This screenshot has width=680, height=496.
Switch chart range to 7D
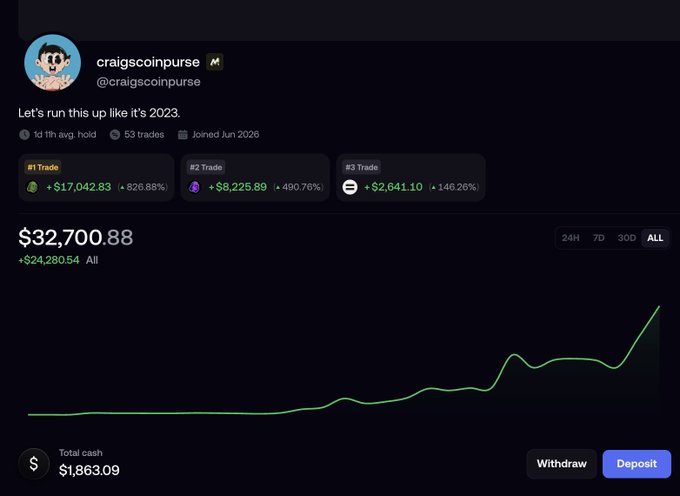[x=598, y=238]
